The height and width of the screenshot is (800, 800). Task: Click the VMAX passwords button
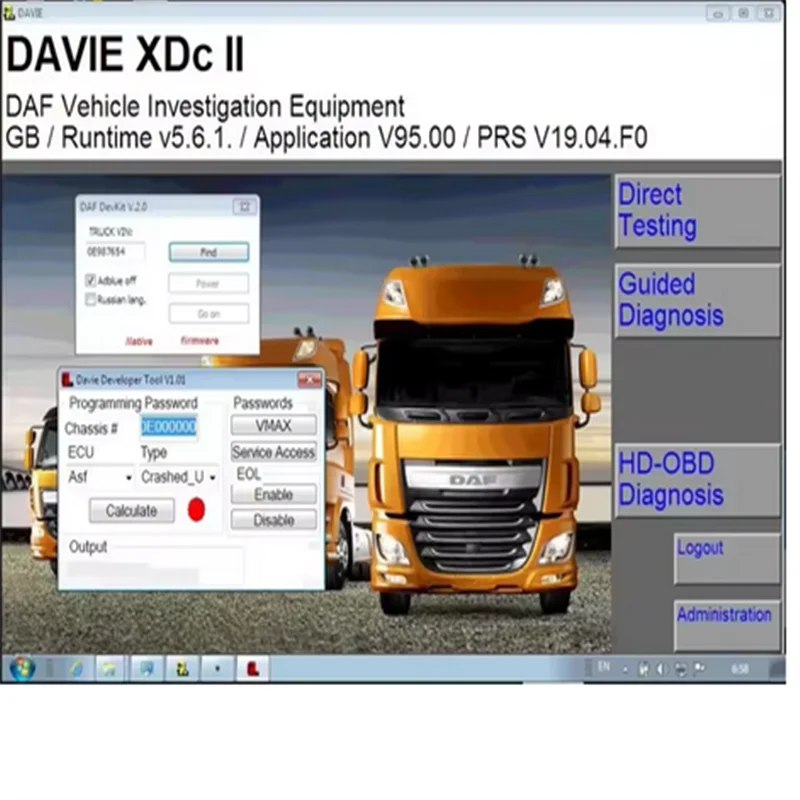[x=272, y=425]
